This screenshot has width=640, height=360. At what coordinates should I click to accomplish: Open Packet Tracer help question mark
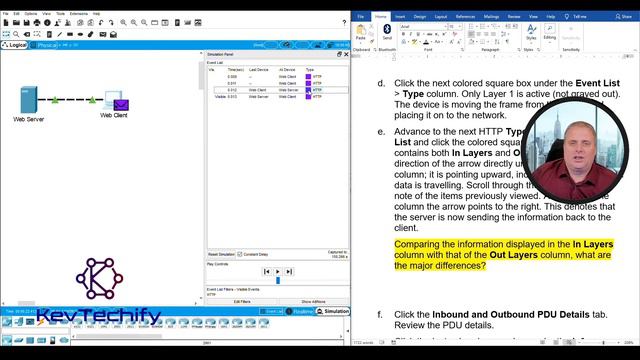point(344,22)
